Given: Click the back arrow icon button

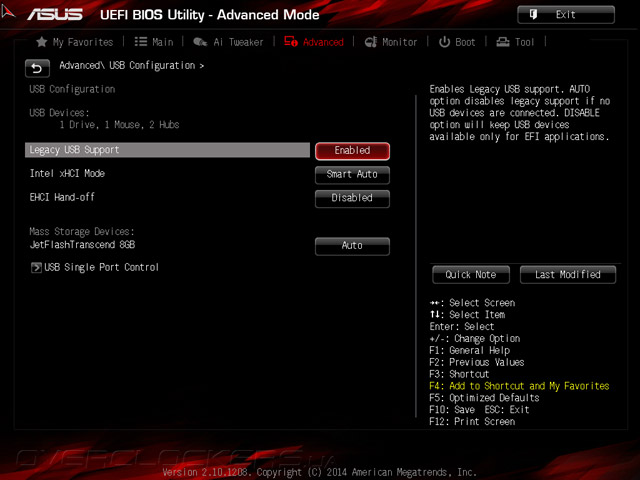Looking at the screenshot, I should click(x=37, y=68).
